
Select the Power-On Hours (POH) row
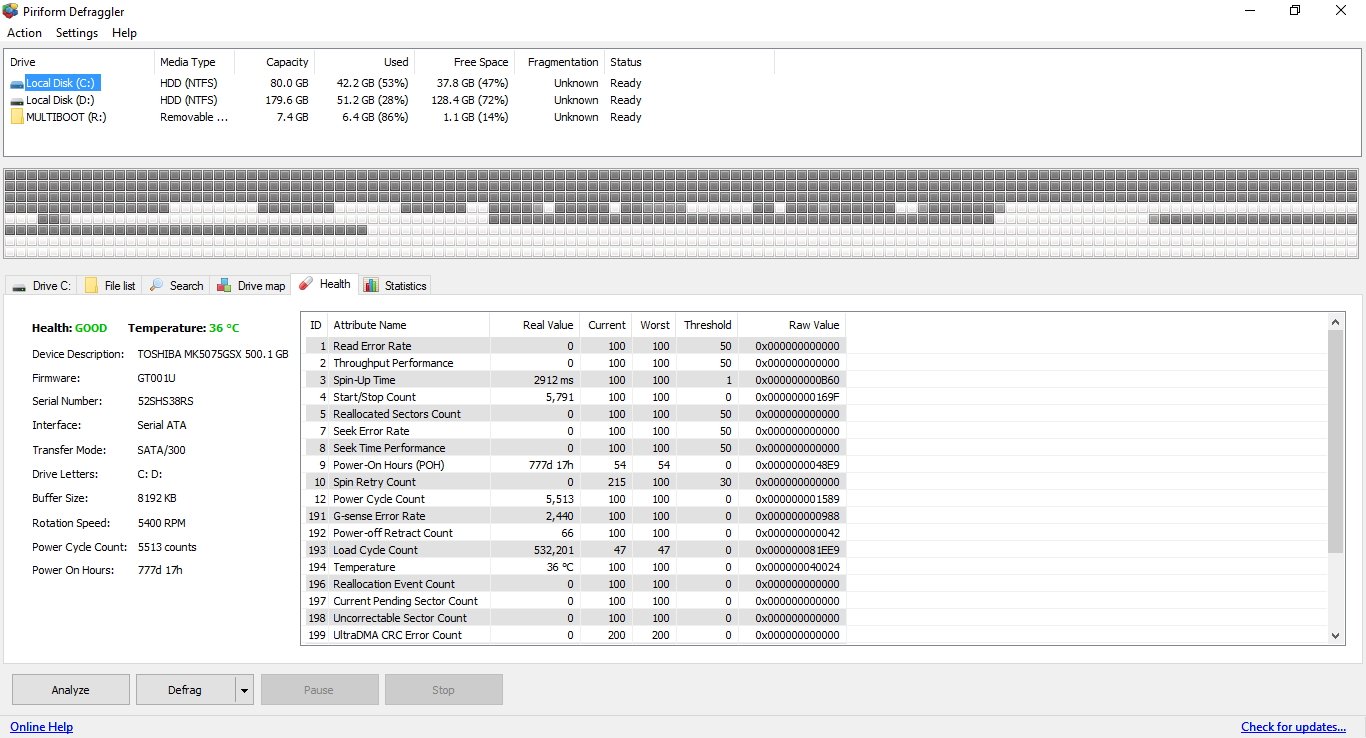coord(574,465)
